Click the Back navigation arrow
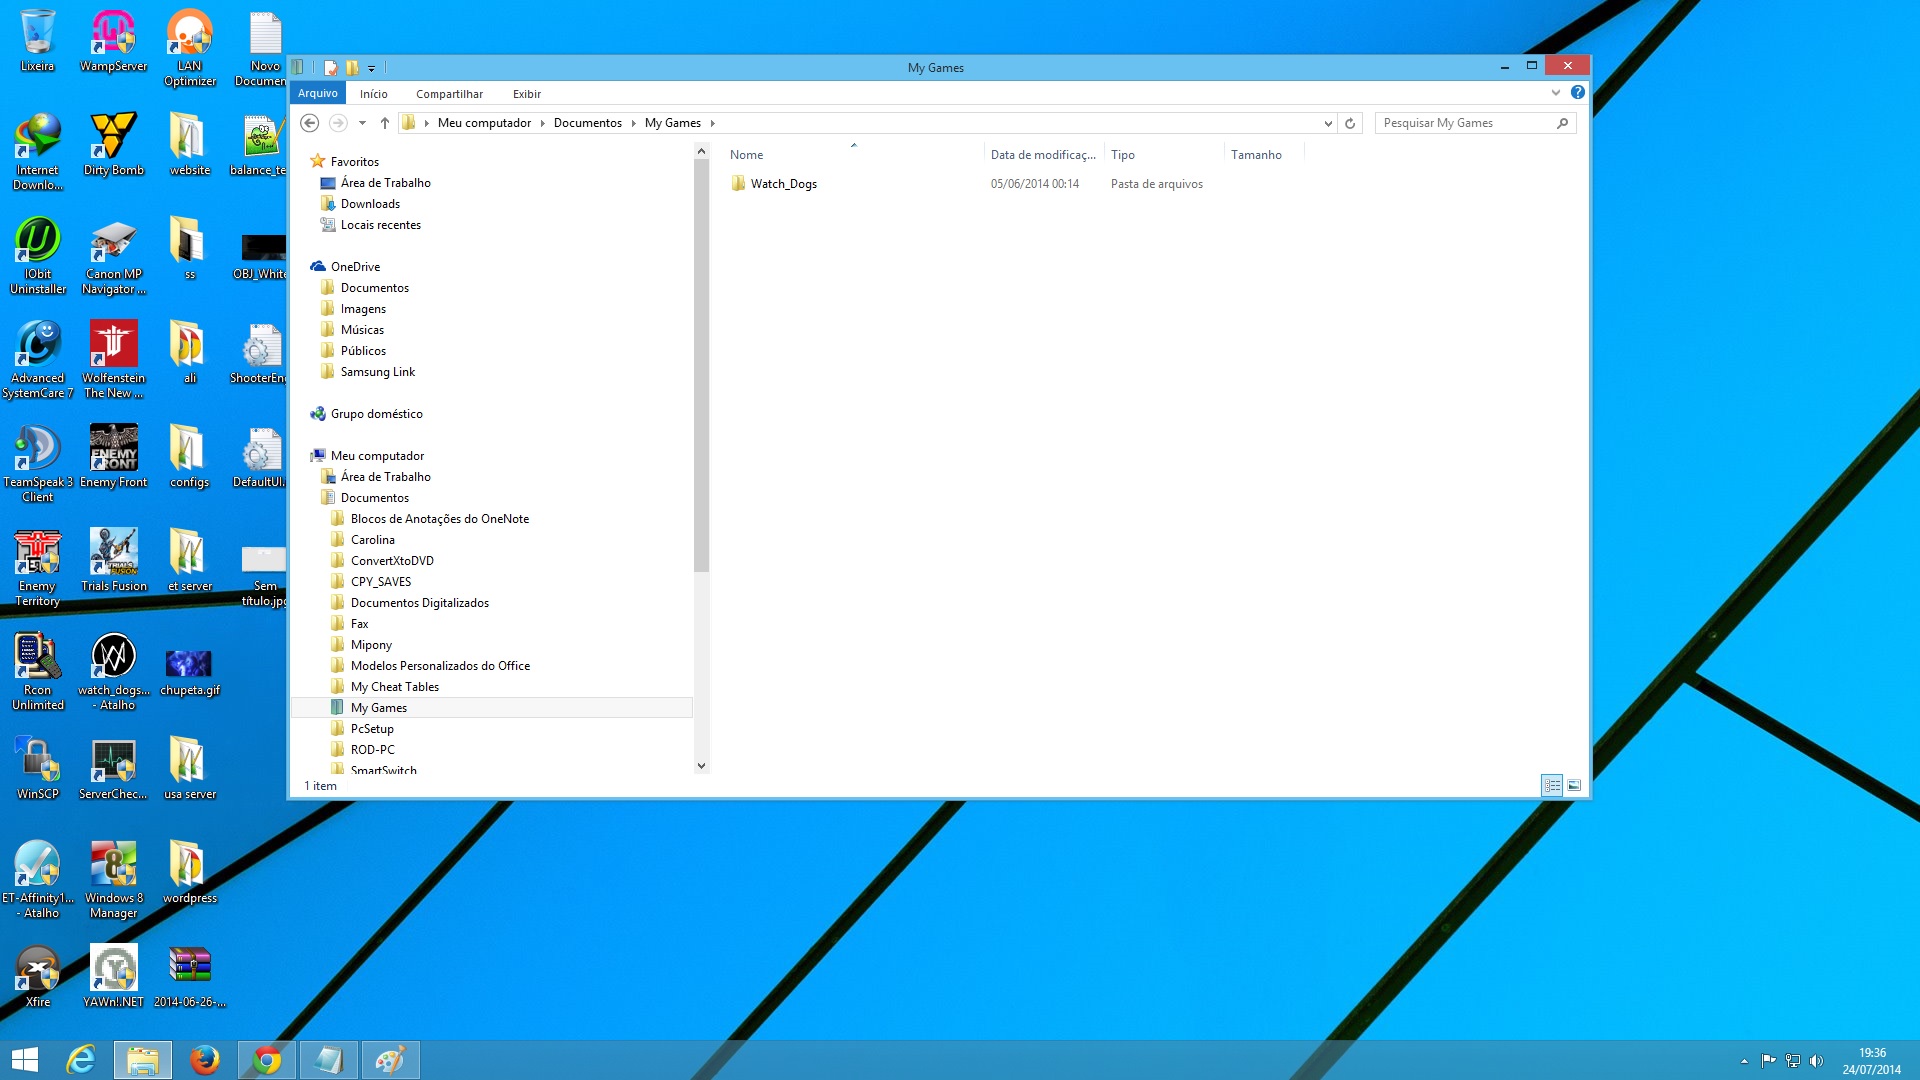This screenshot has width=1920, height=1080. click(x=310, y=123)
